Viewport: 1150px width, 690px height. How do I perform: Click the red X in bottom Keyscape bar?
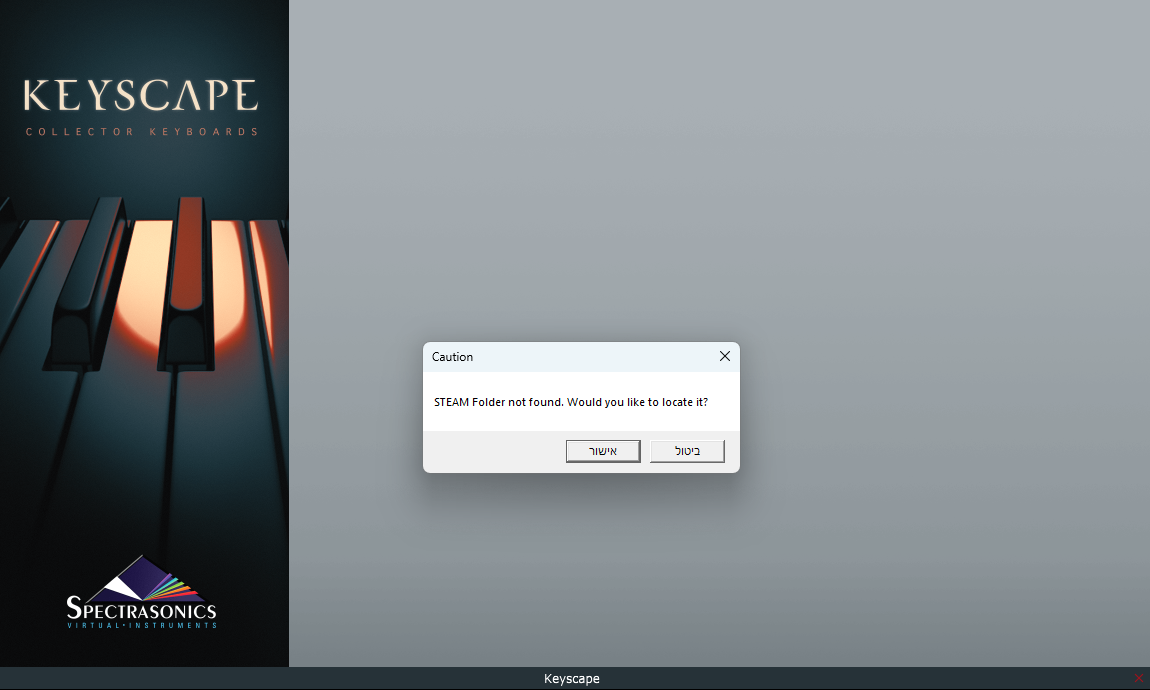coord(1138,678)
